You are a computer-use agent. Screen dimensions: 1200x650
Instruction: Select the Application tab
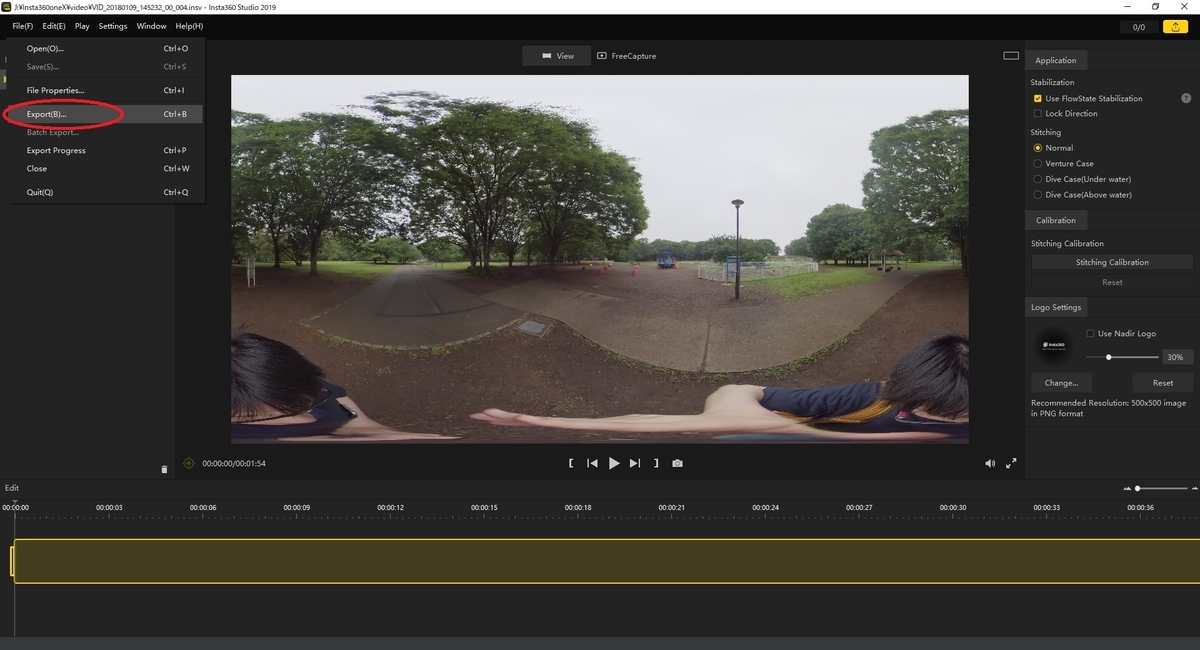tap(1056, 60)
